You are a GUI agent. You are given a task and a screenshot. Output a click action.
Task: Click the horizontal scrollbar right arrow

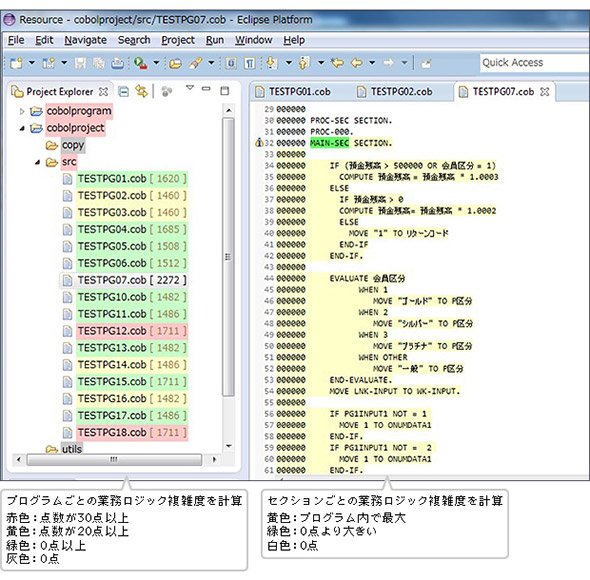point(214,460)
